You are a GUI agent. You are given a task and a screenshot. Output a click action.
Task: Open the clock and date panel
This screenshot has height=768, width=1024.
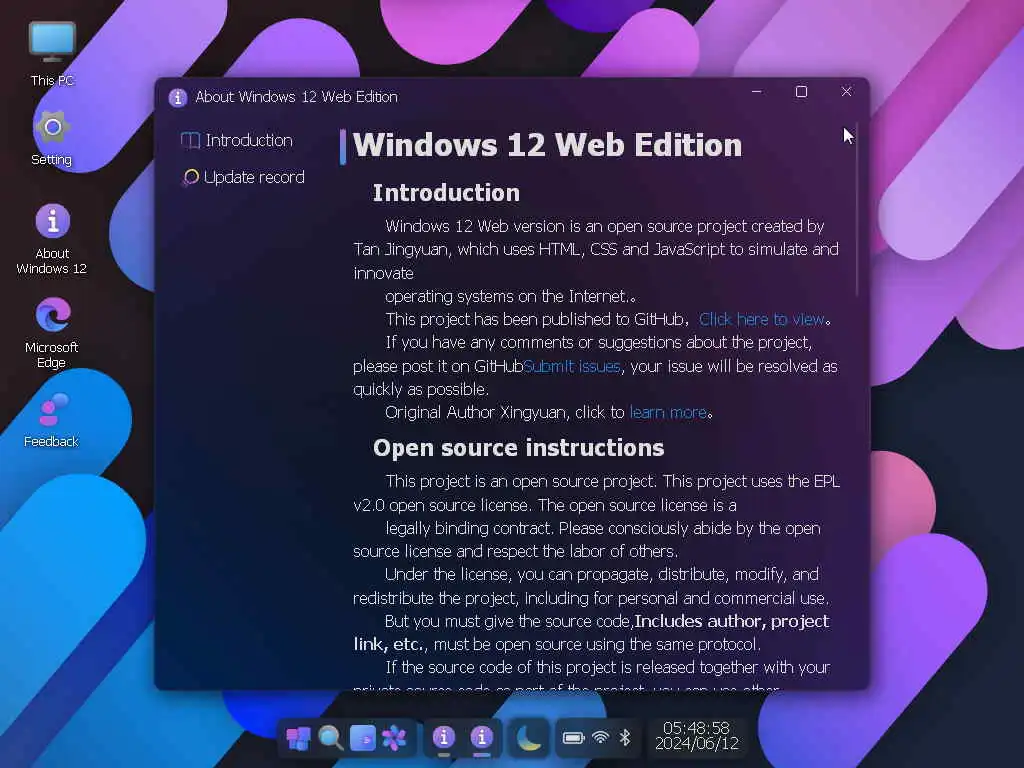697,736
